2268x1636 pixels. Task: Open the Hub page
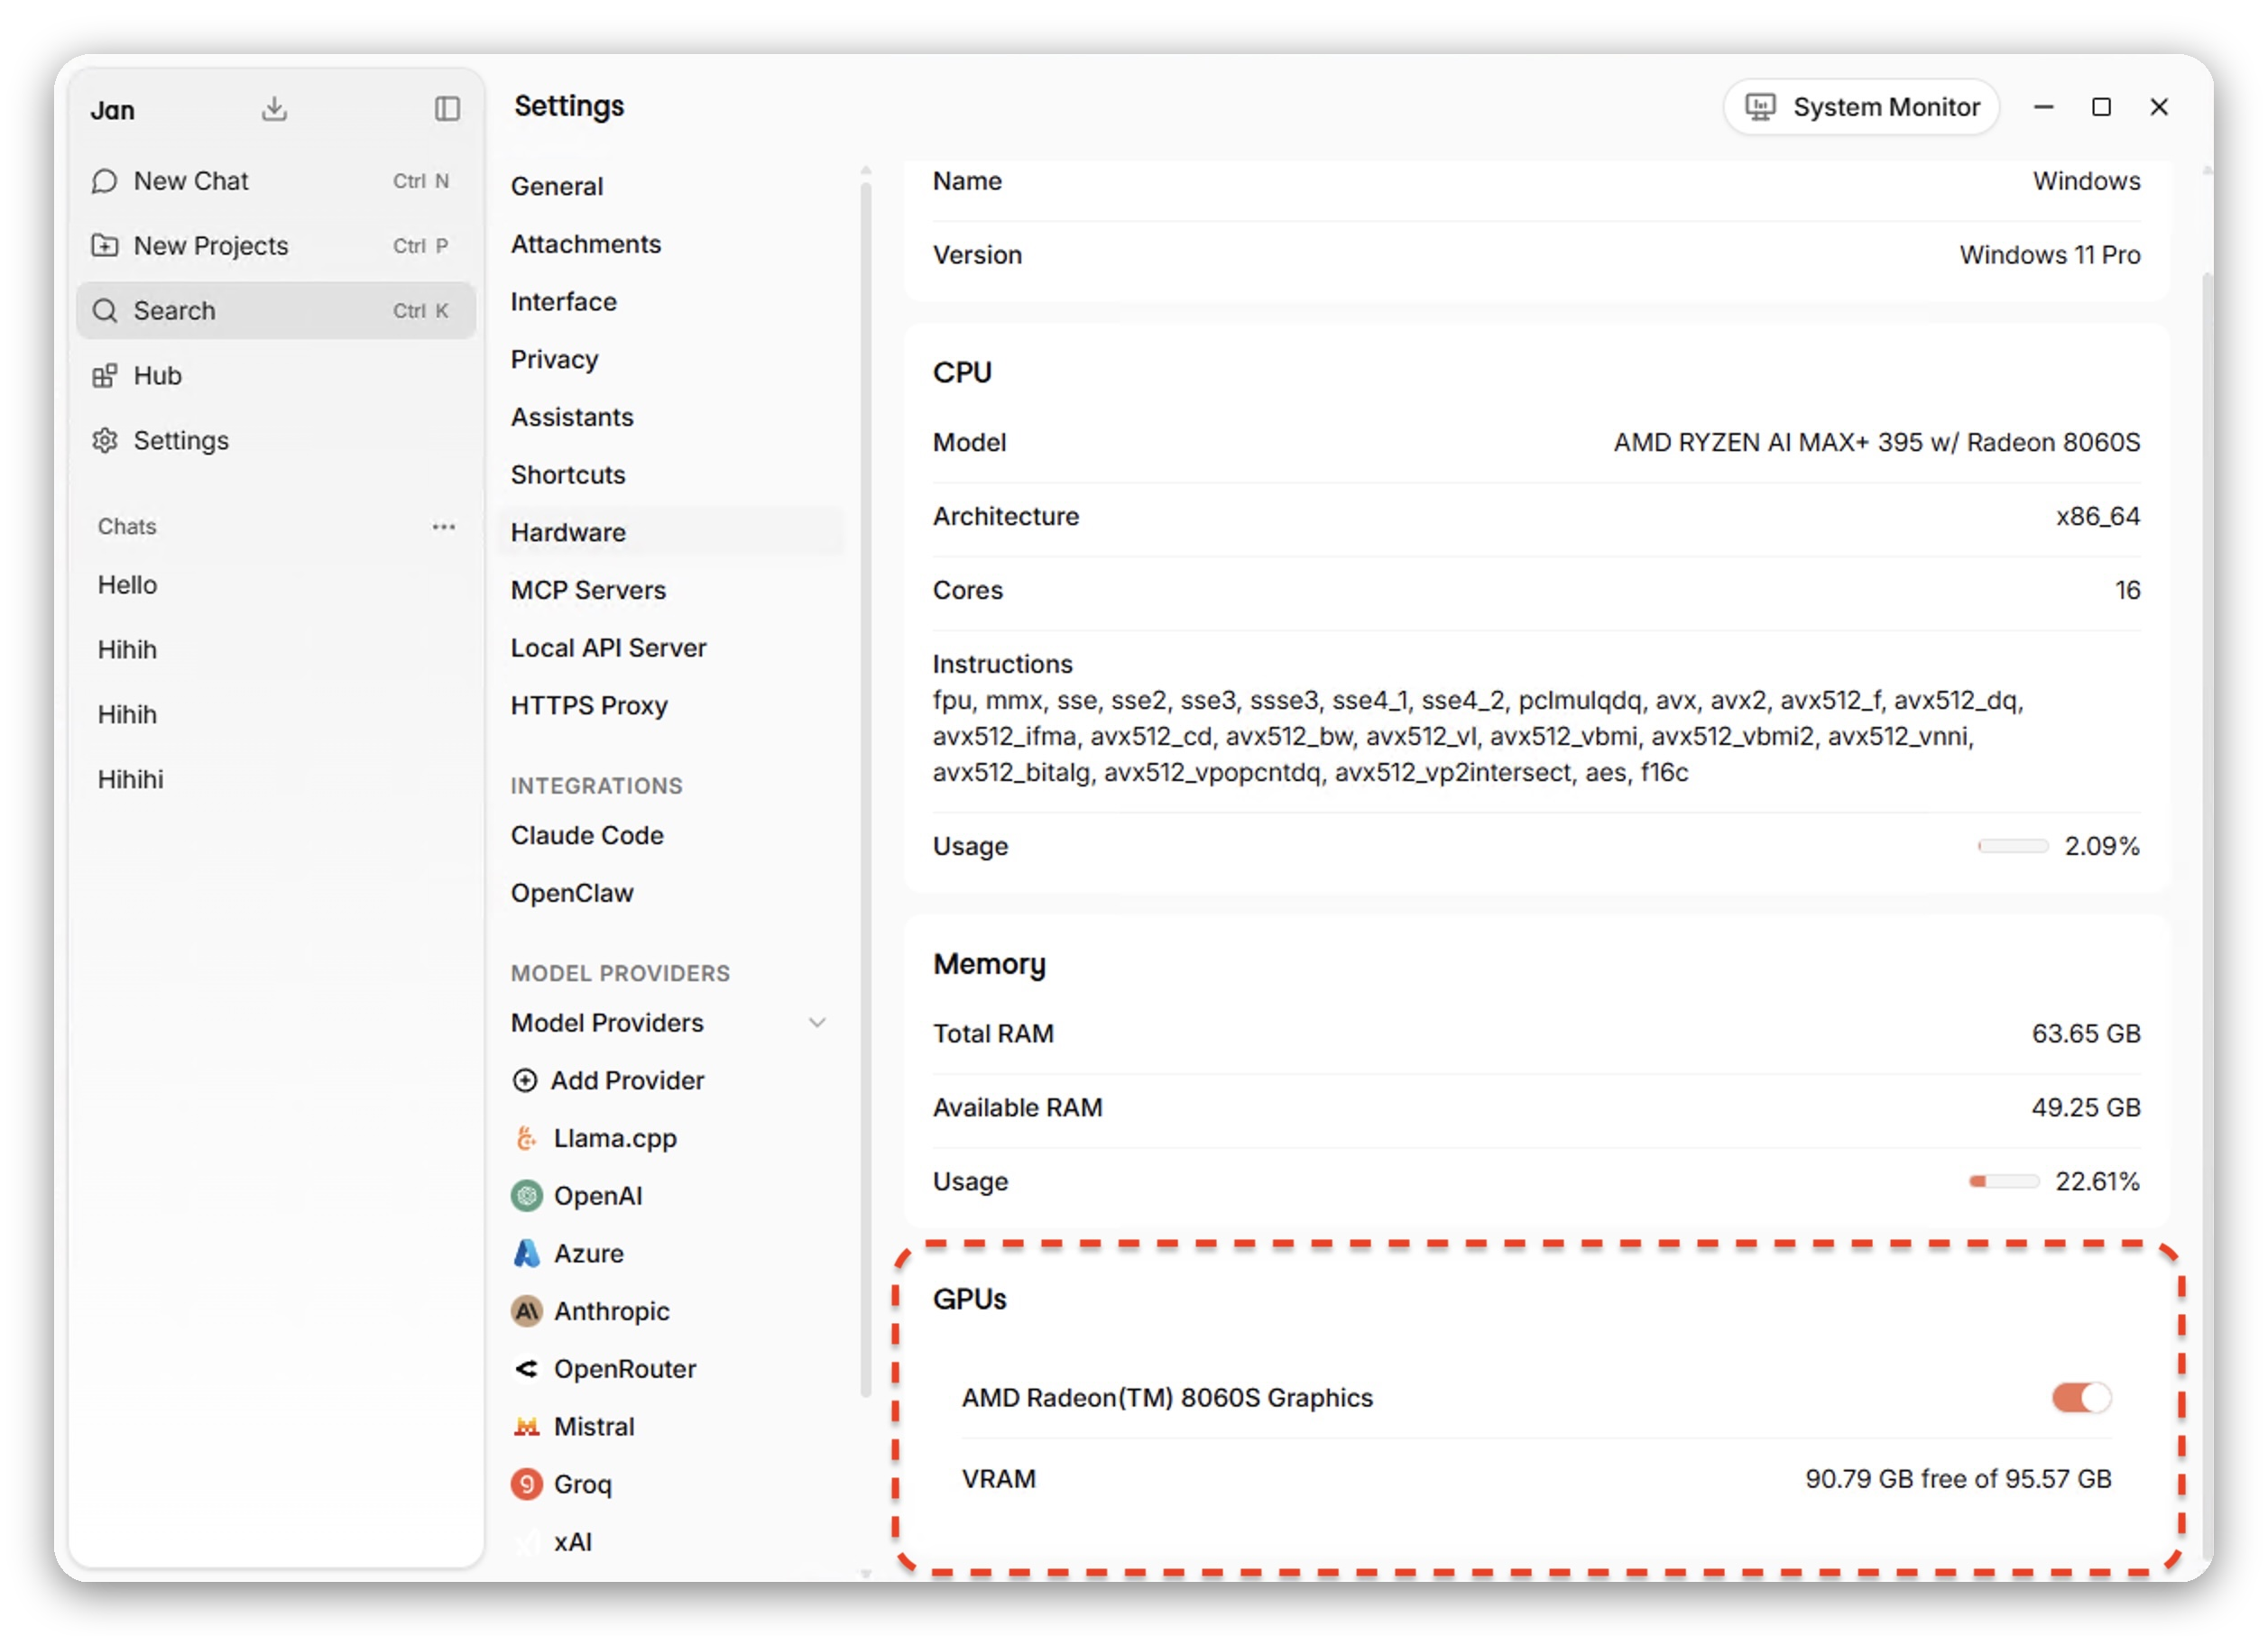[157, 376]
